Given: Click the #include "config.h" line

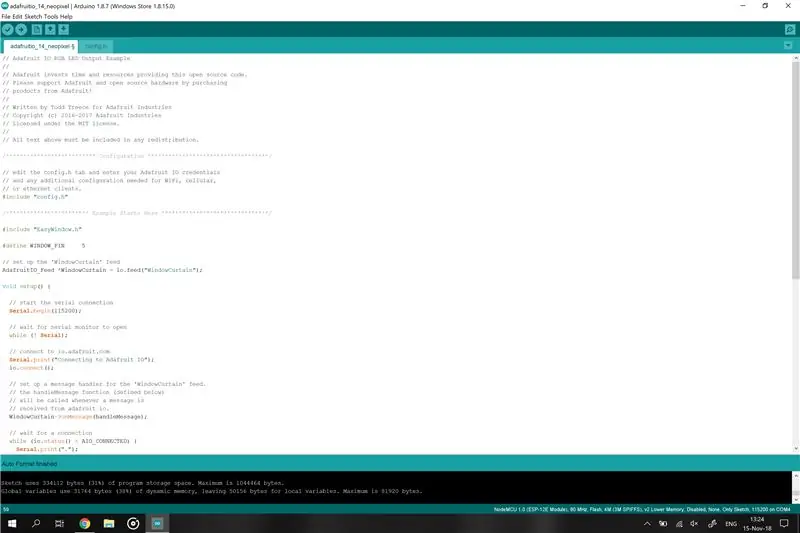Looking at the screenshot, I should coord(35,197).
